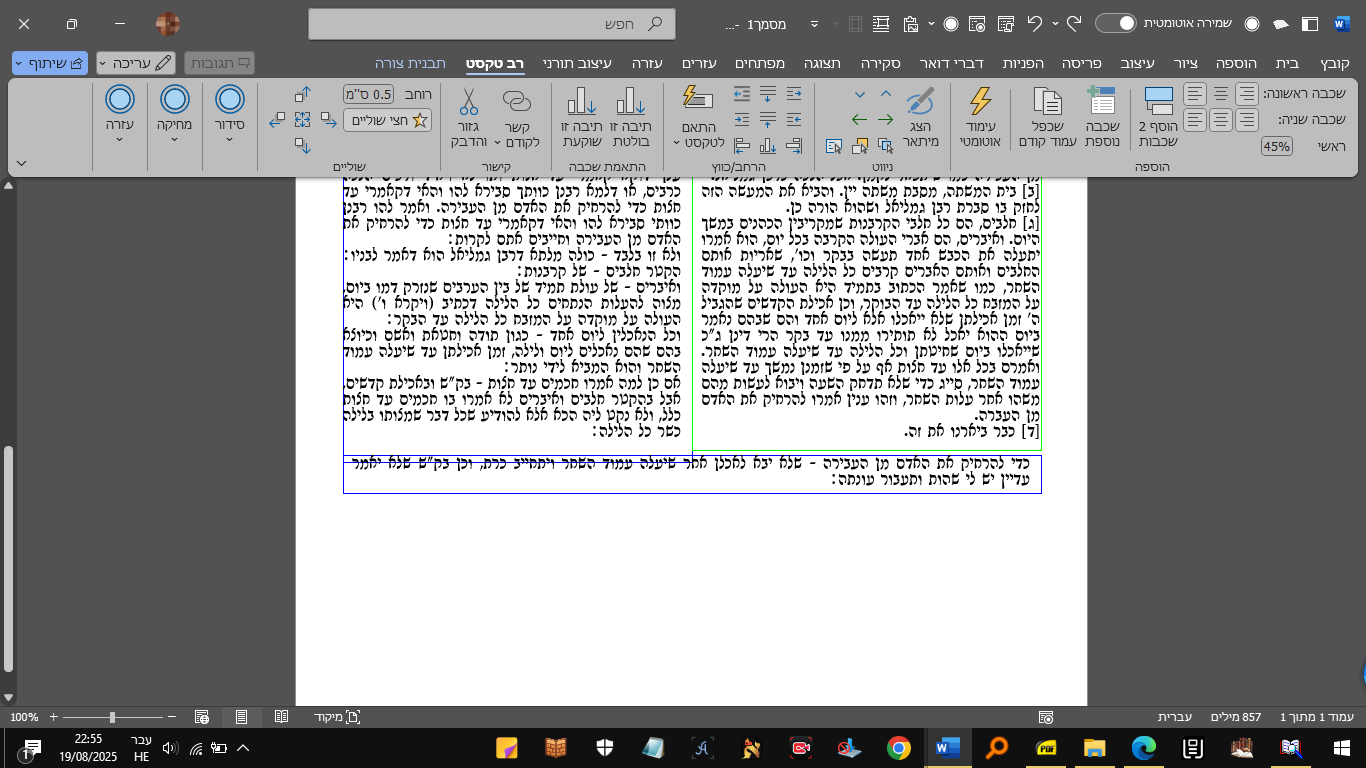
Task: Open Google Chrome from the taskbar
Action: [898, 747]
